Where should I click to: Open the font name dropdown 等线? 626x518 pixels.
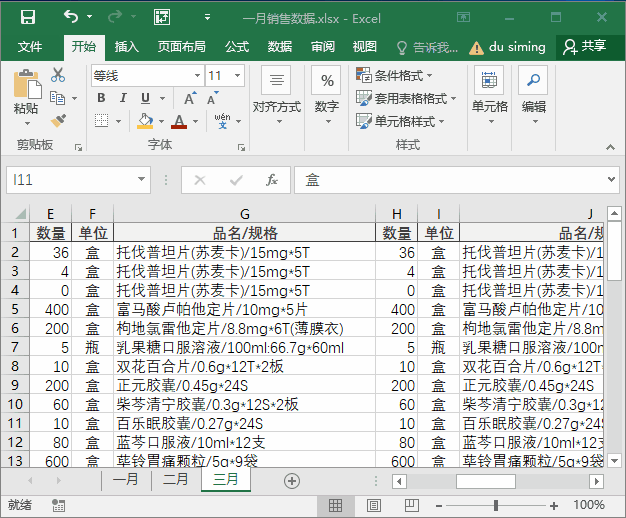(x=197, y=75)
